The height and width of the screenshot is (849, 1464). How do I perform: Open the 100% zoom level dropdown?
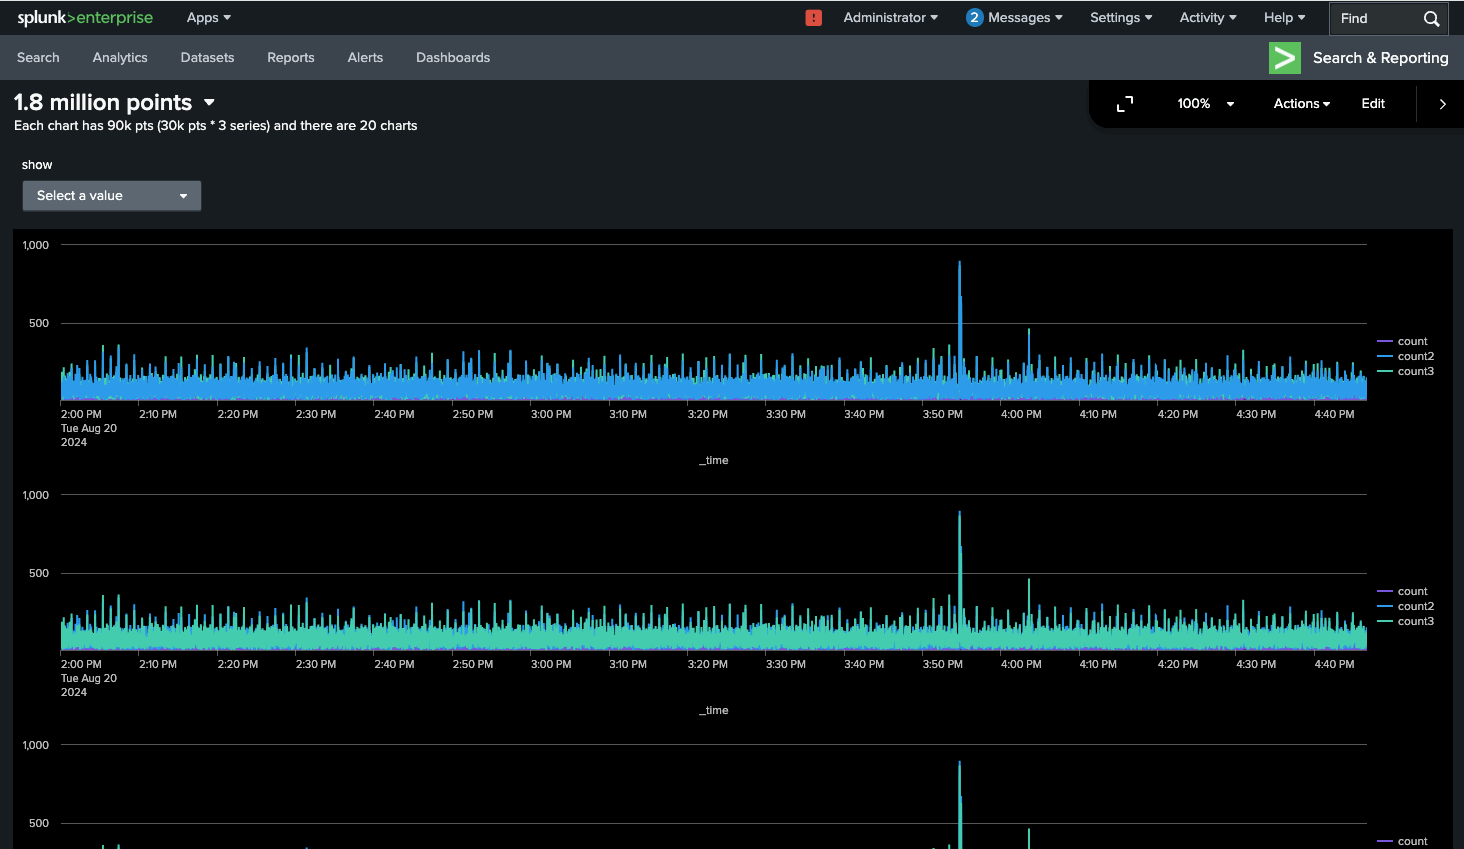pyautogui.click(x=1205, y=104)
